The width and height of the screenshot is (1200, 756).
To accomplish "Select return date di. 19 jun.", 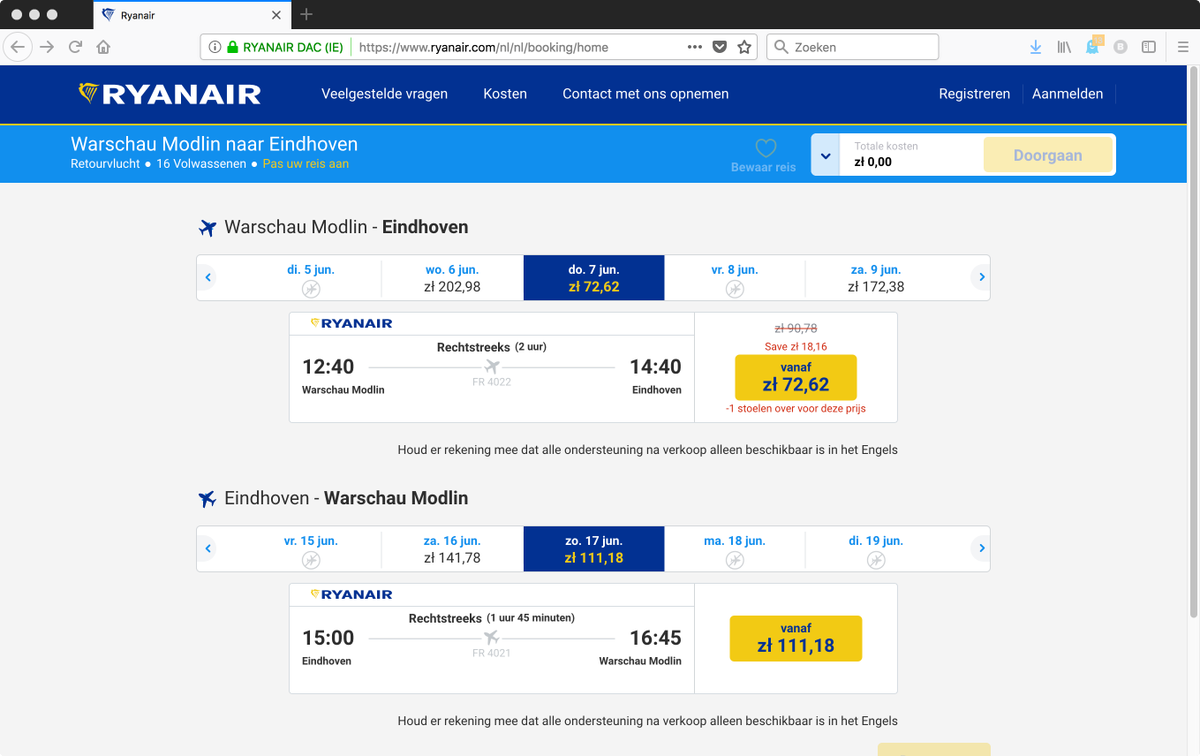I will [876, 549].
